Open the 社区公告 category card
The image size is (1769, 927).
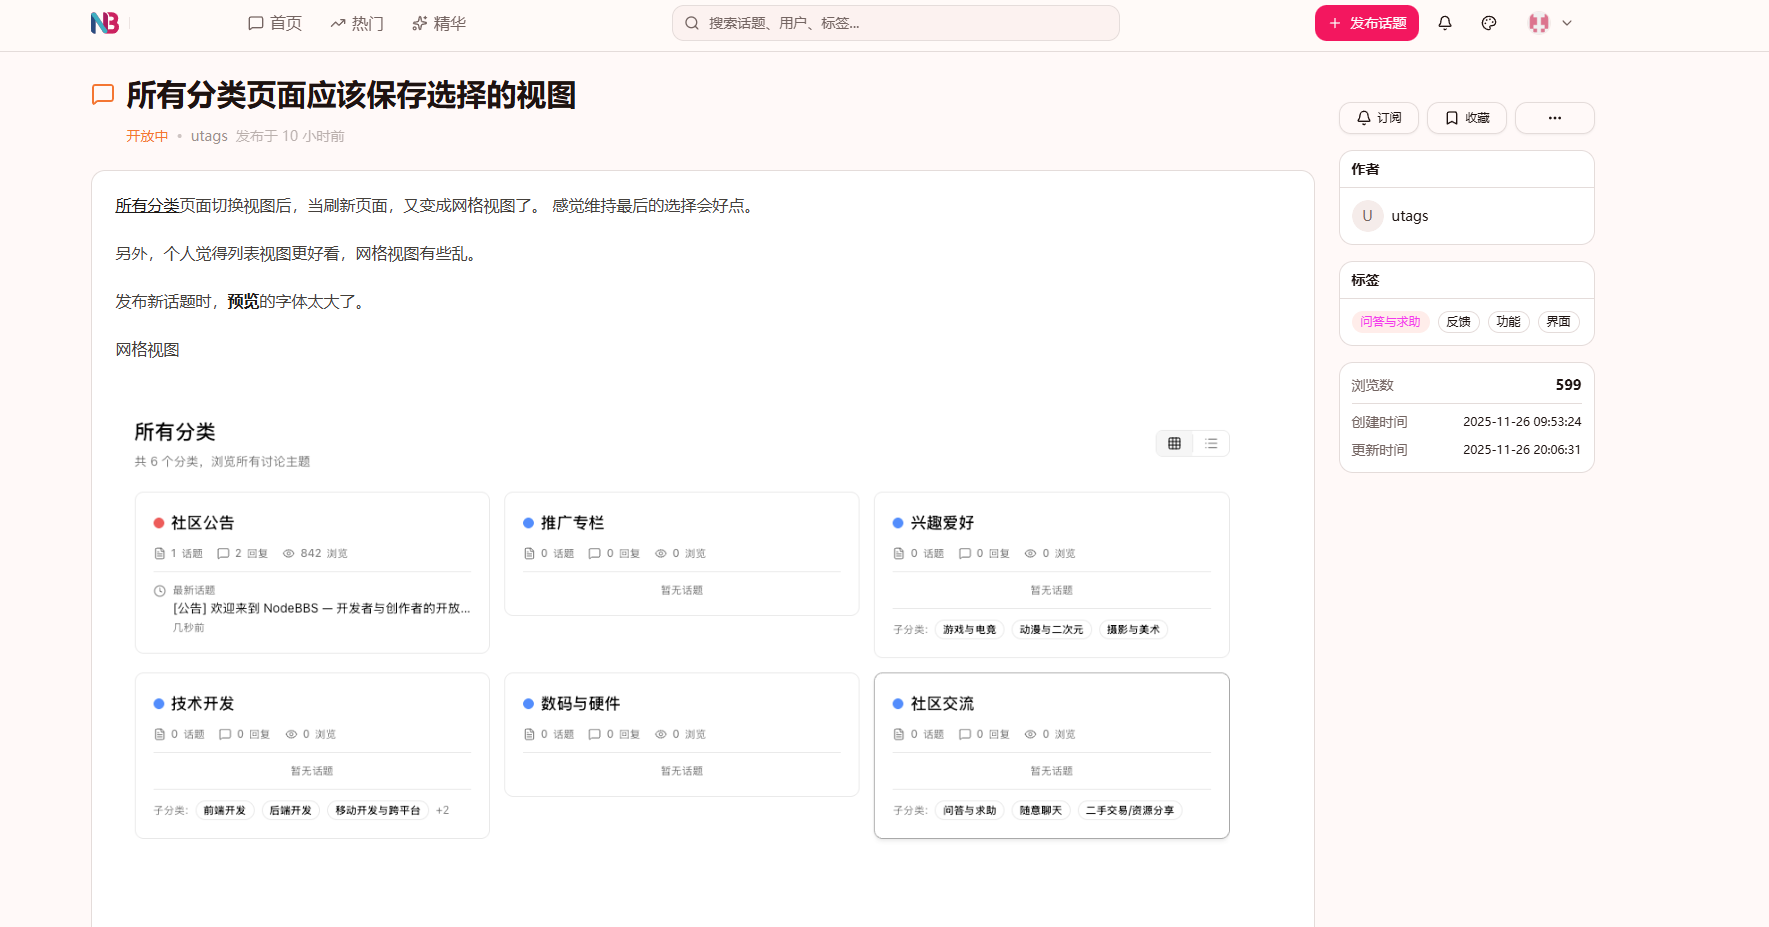click(312, 573)
